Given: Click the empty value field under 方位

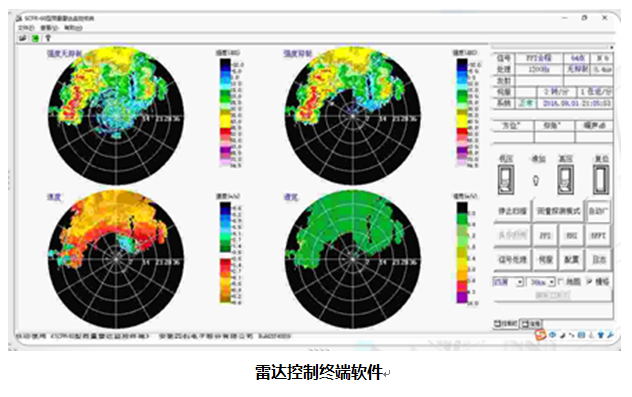Looking at the screenshot, I should [x=513, y=137].
